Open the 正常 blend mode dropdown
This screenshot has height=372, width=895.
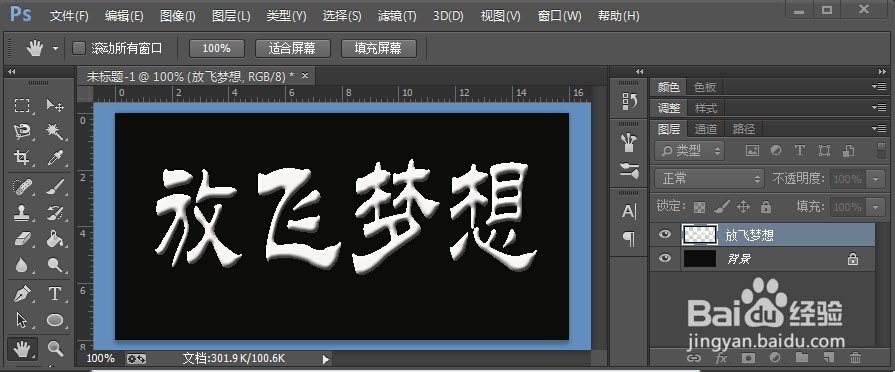click(709, 179)
